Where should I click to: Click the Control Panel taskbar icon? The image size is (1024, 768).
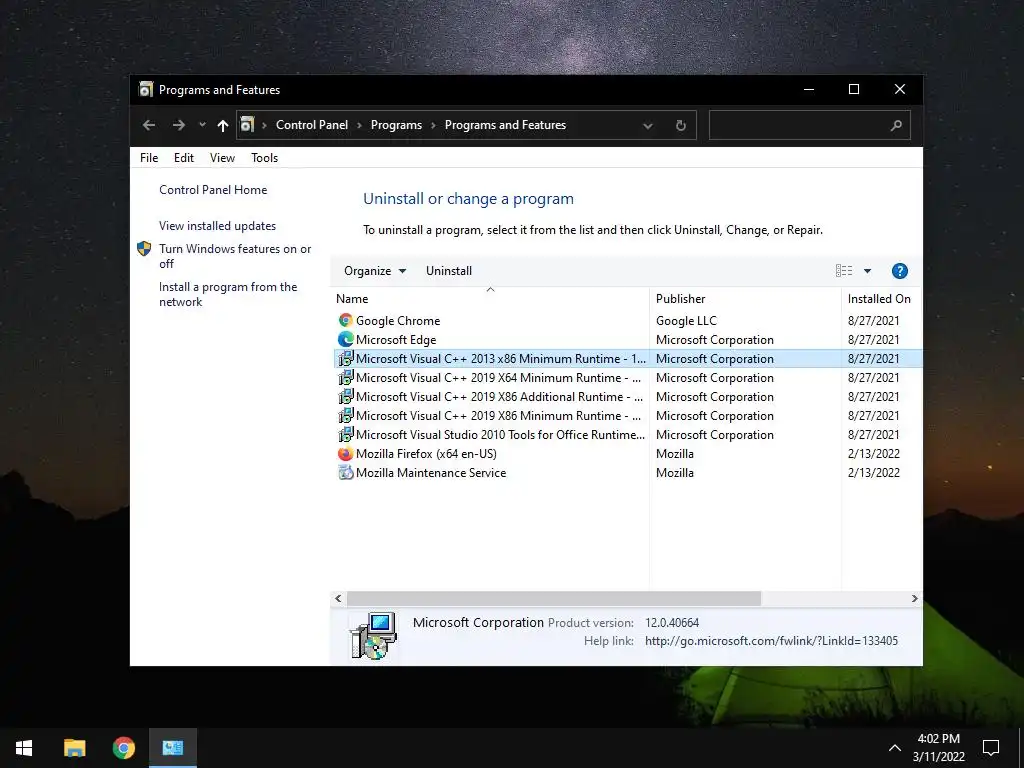point(172,748)
